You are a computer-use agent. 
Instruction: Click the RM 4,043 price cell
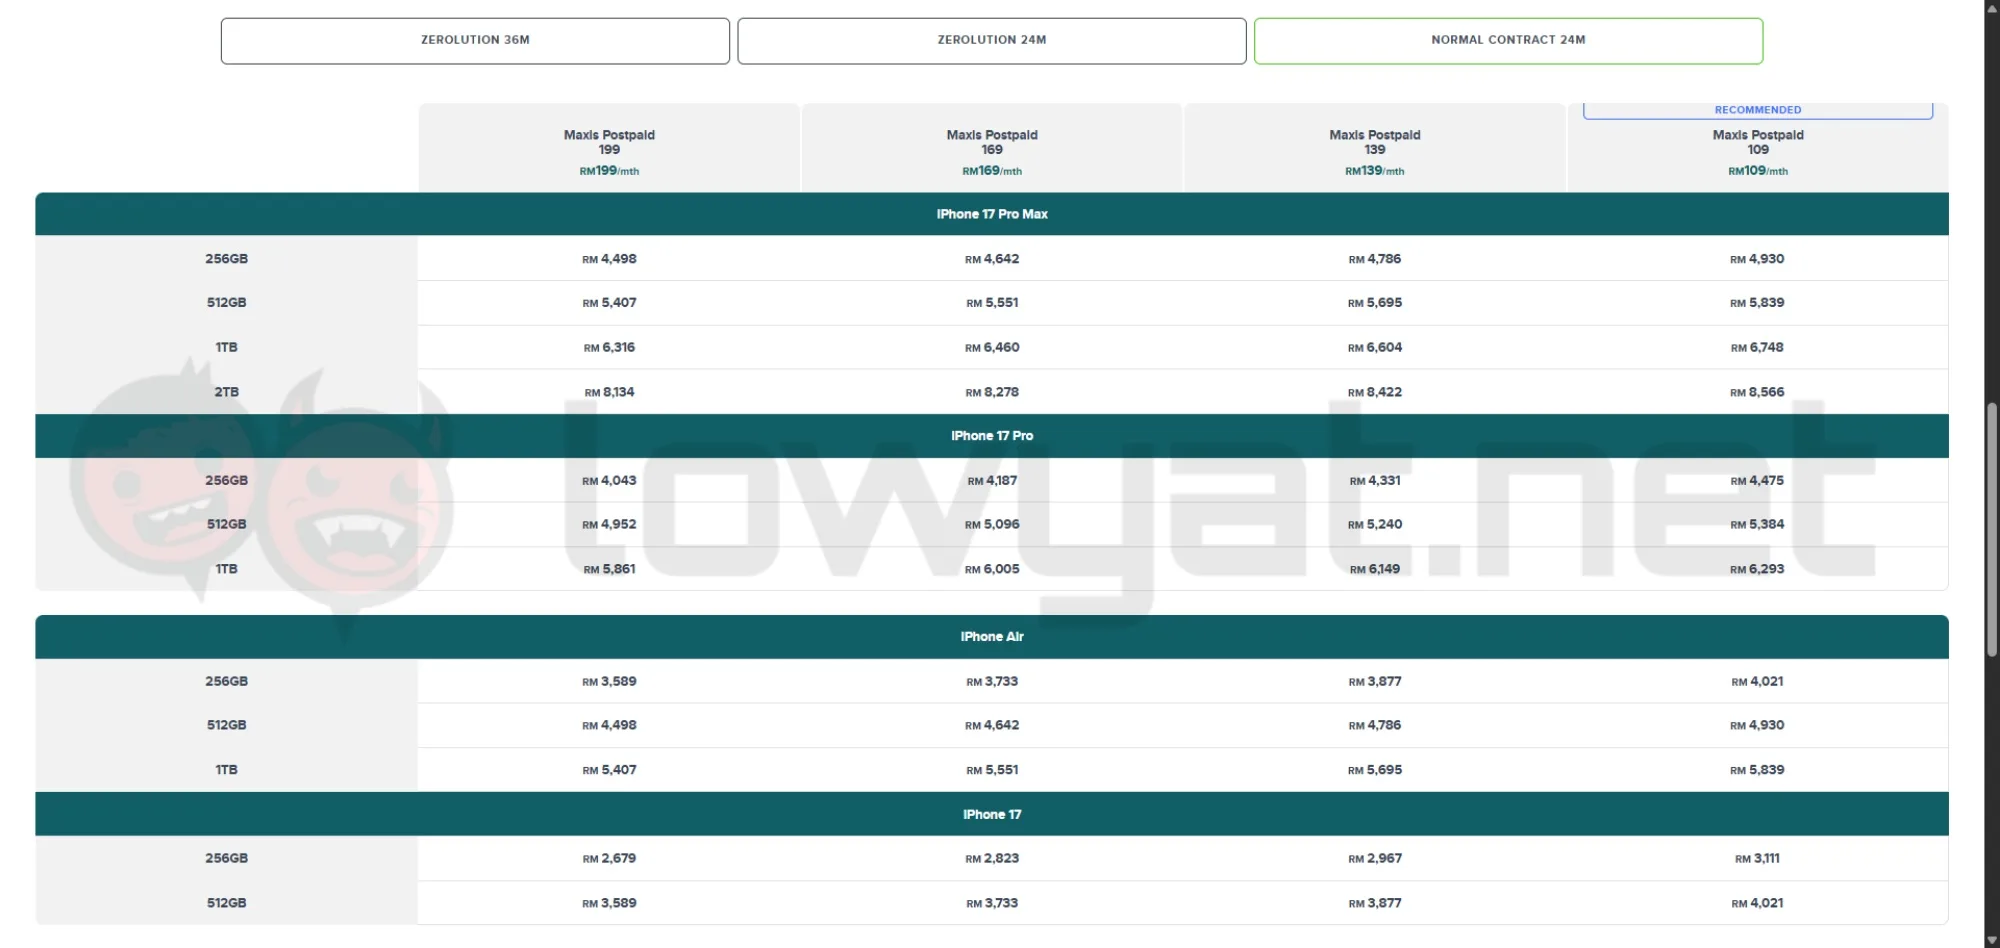(x=609, y=481)
